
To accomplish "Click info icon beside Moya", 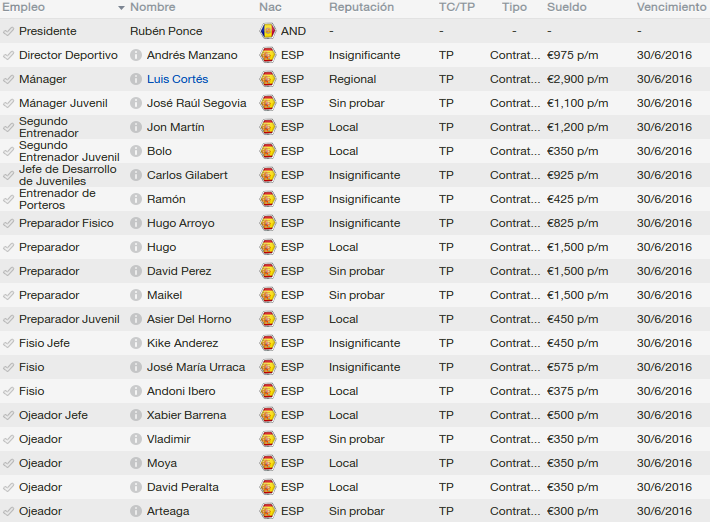I will point(135,463).
